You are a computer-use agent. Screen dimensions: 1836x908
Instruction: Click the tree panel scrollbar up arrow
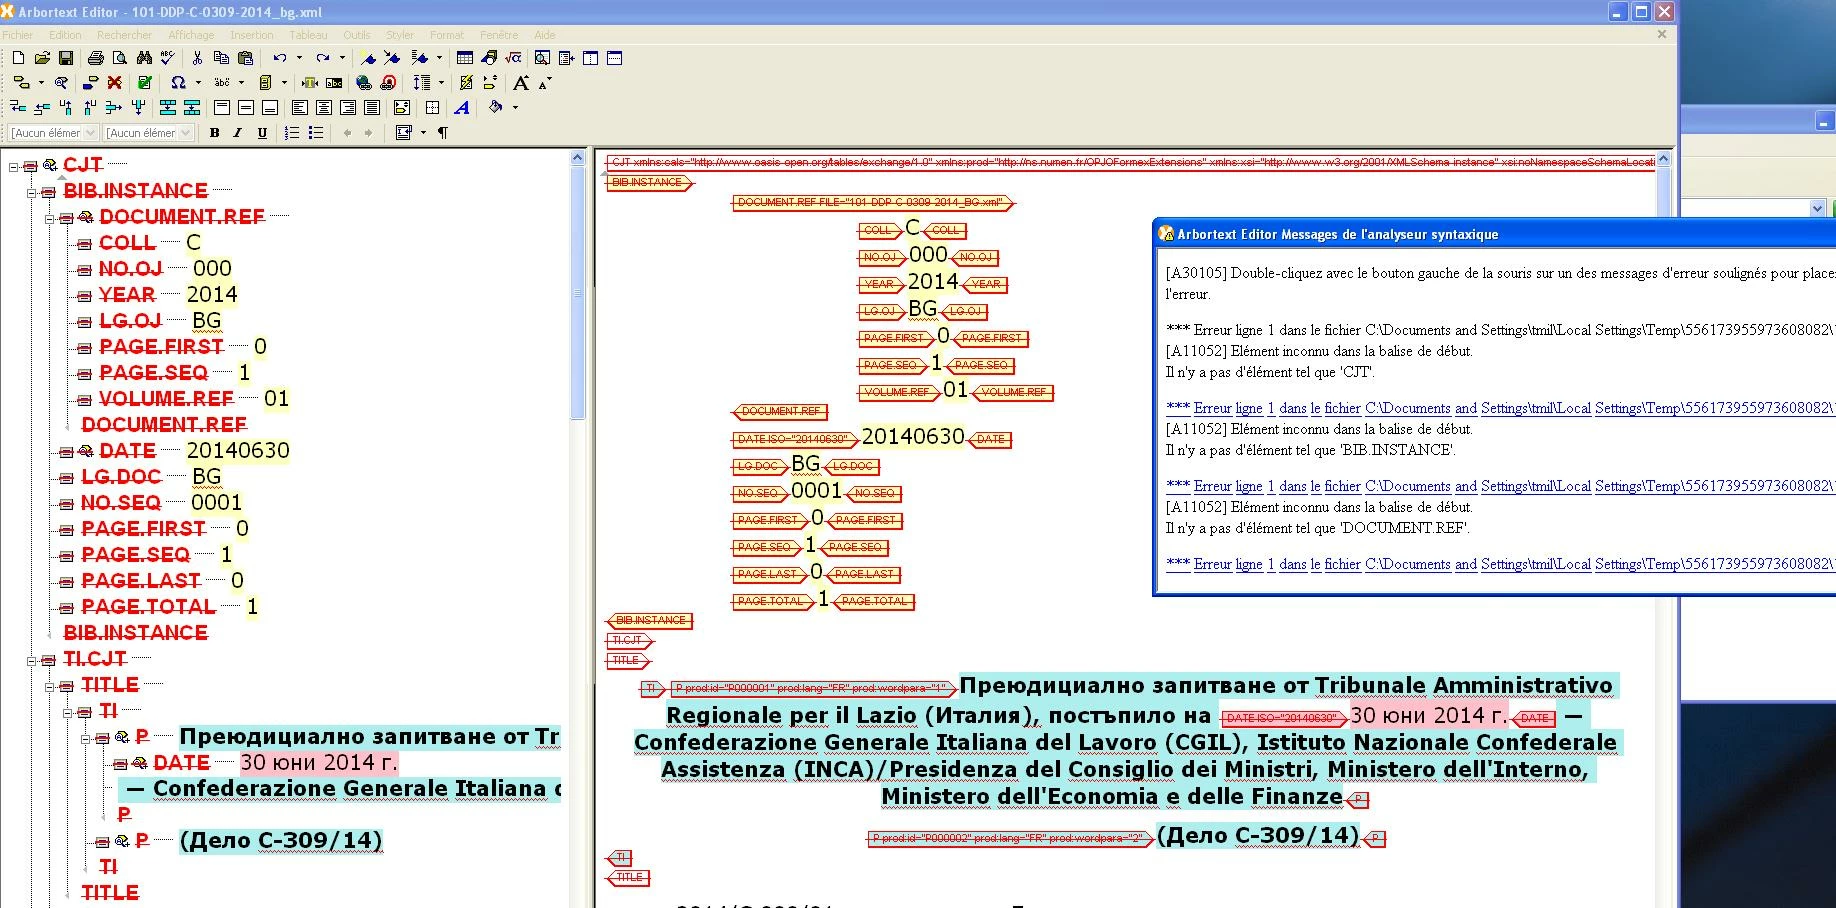(577, 157)
